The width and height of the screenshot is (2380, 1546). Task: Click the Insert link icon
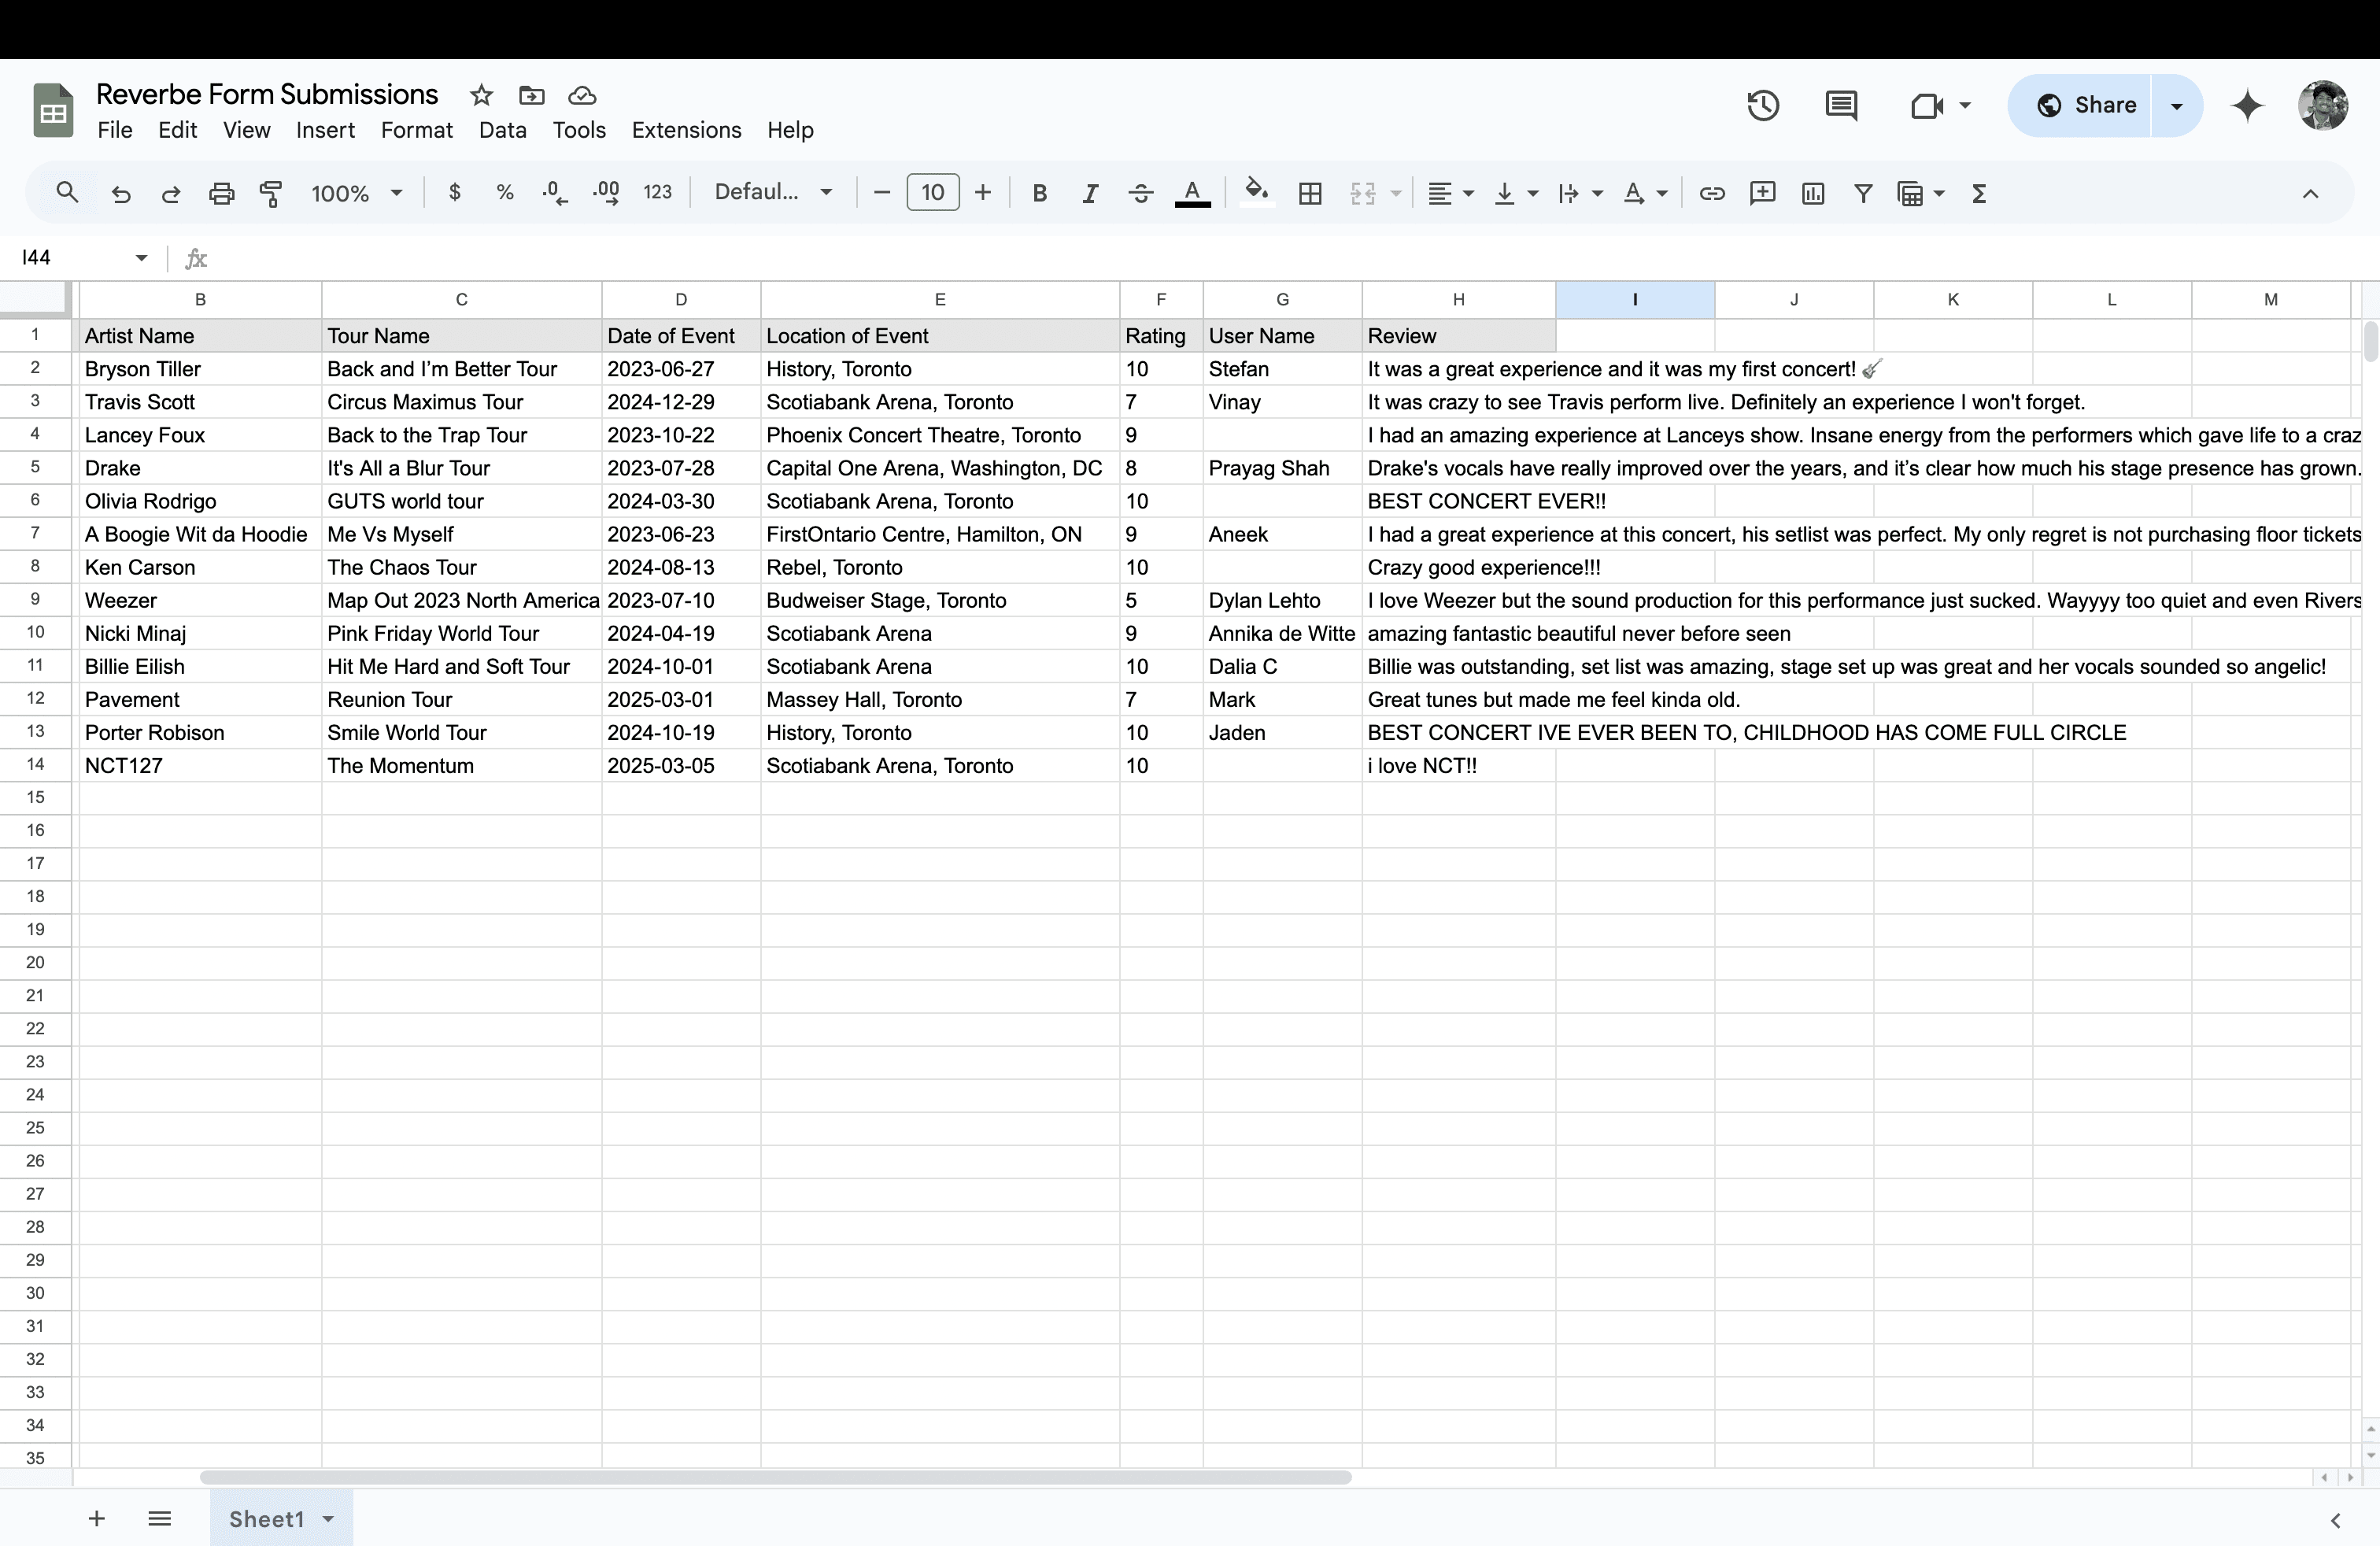[1711, 193]
